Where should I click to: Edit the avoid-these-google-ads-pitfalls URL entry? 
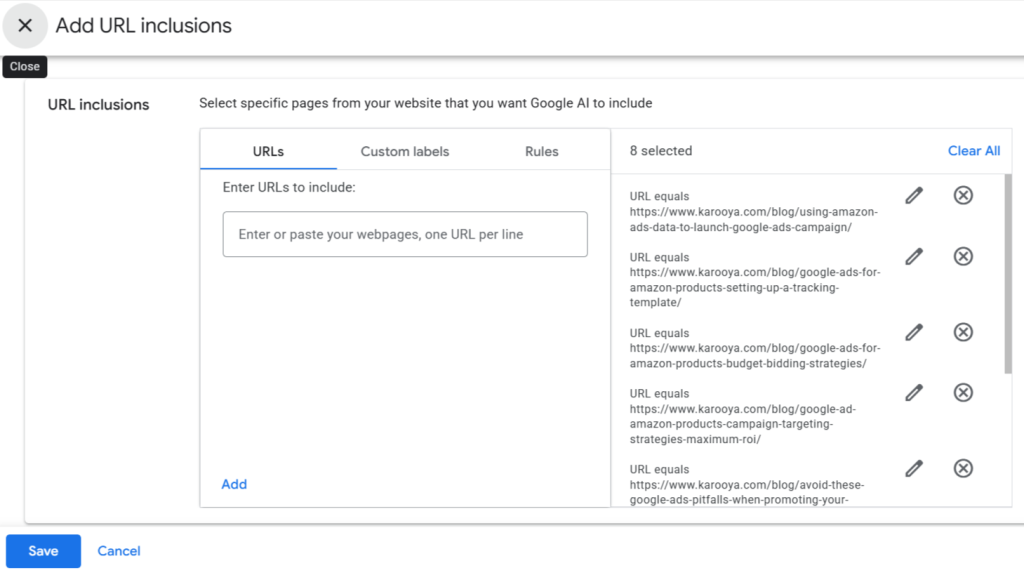pyautogui.click(x=914, y=468)
